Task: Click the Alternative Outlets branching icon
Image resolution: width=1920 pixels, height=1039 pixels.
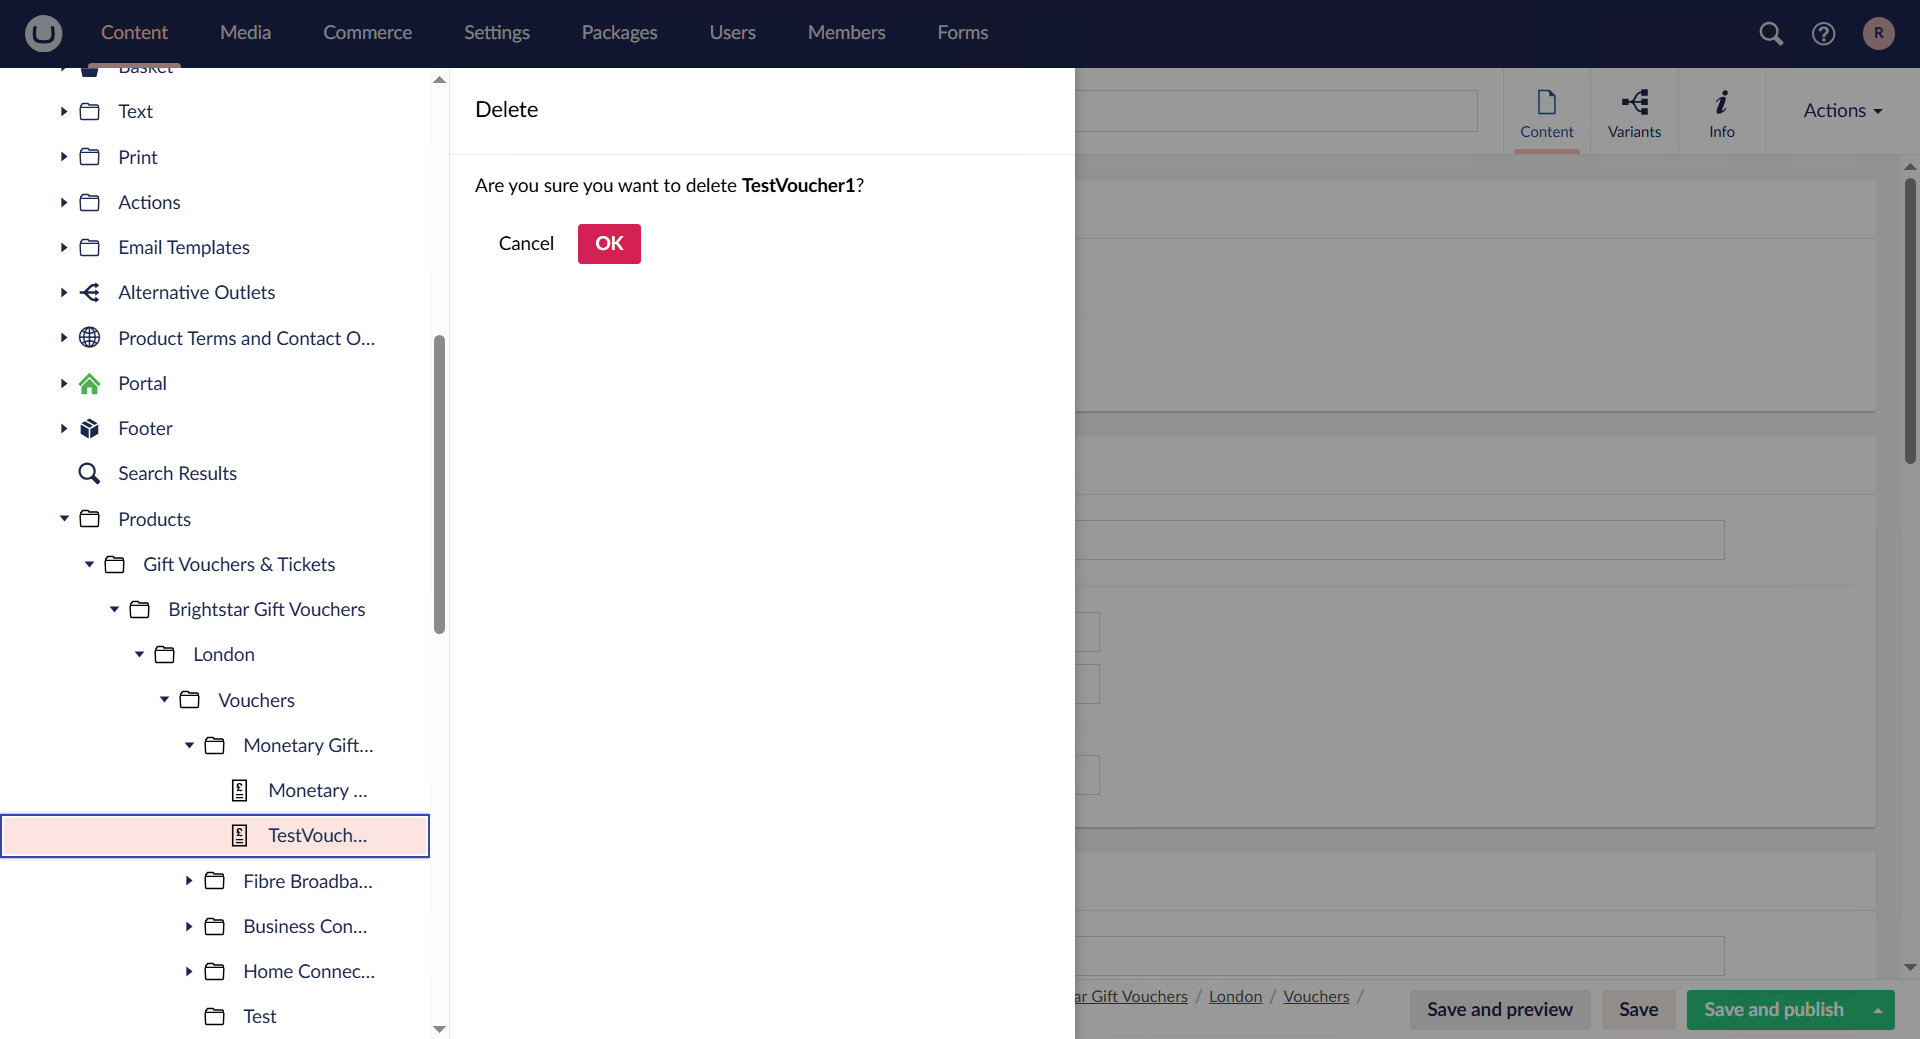Action: click(89, 292)
